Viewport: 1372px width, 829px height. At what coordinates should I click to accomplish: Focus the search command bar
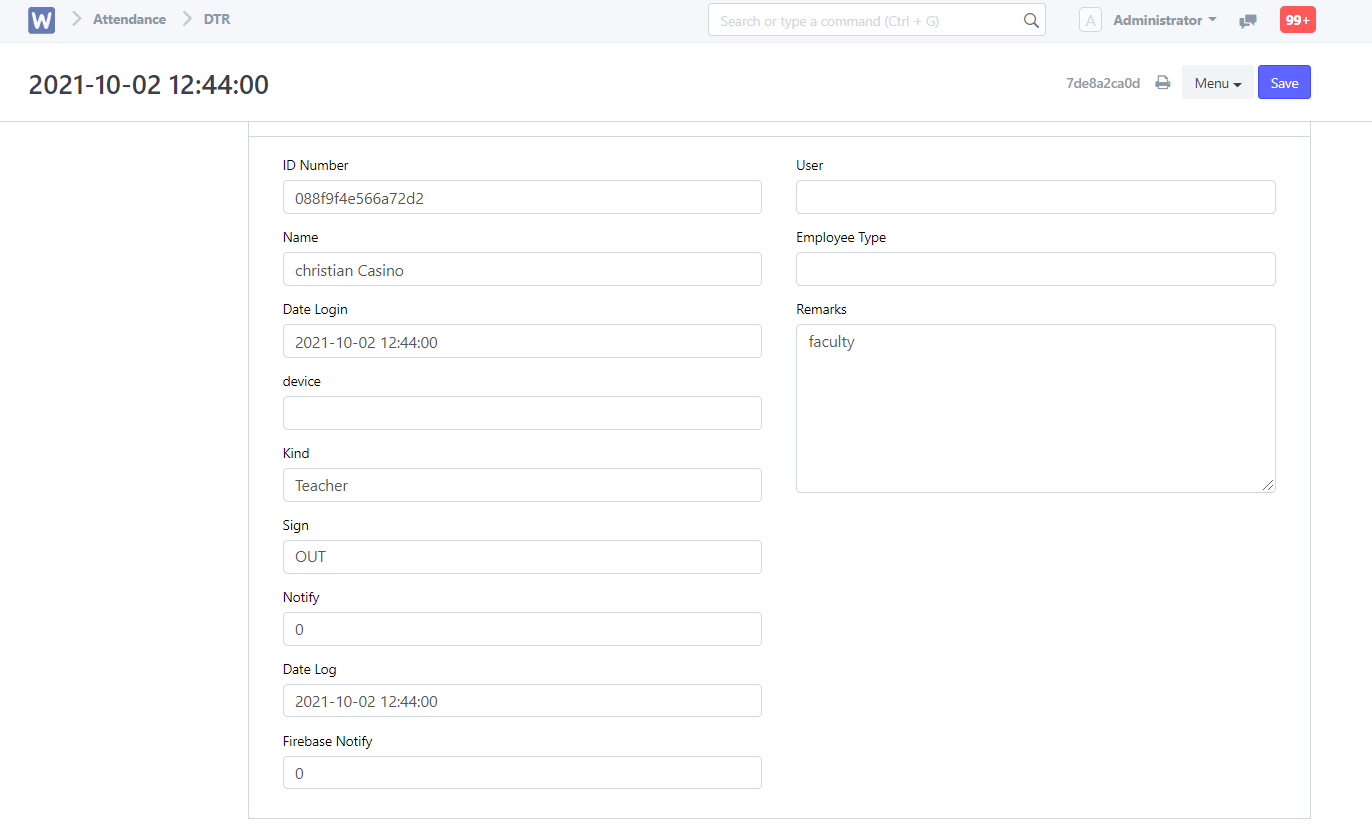(877, 20)
